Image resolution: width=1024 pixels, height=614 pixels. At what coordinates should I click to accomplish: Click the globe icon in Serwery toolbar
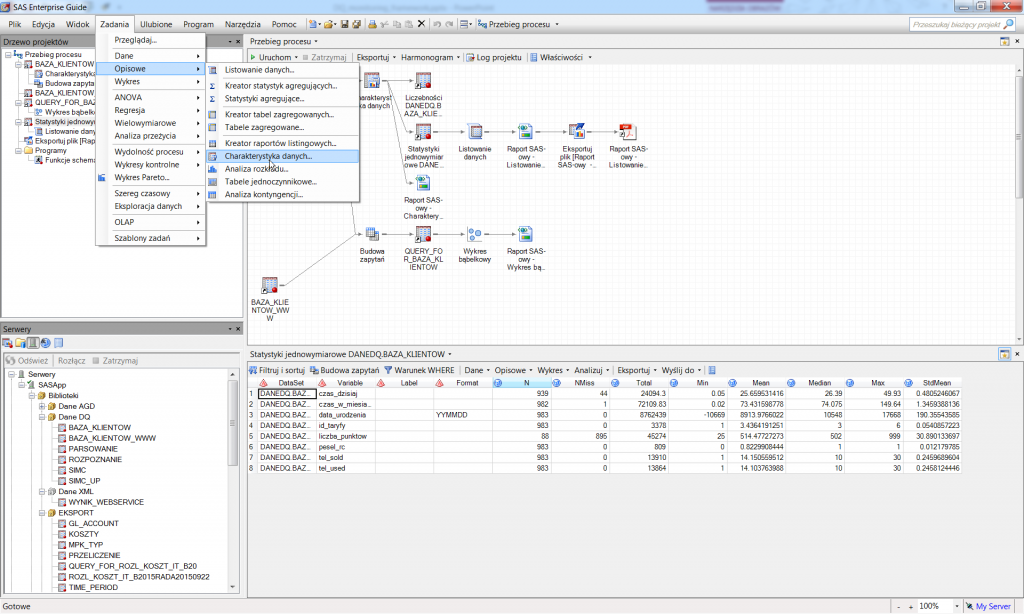point(45,343)
